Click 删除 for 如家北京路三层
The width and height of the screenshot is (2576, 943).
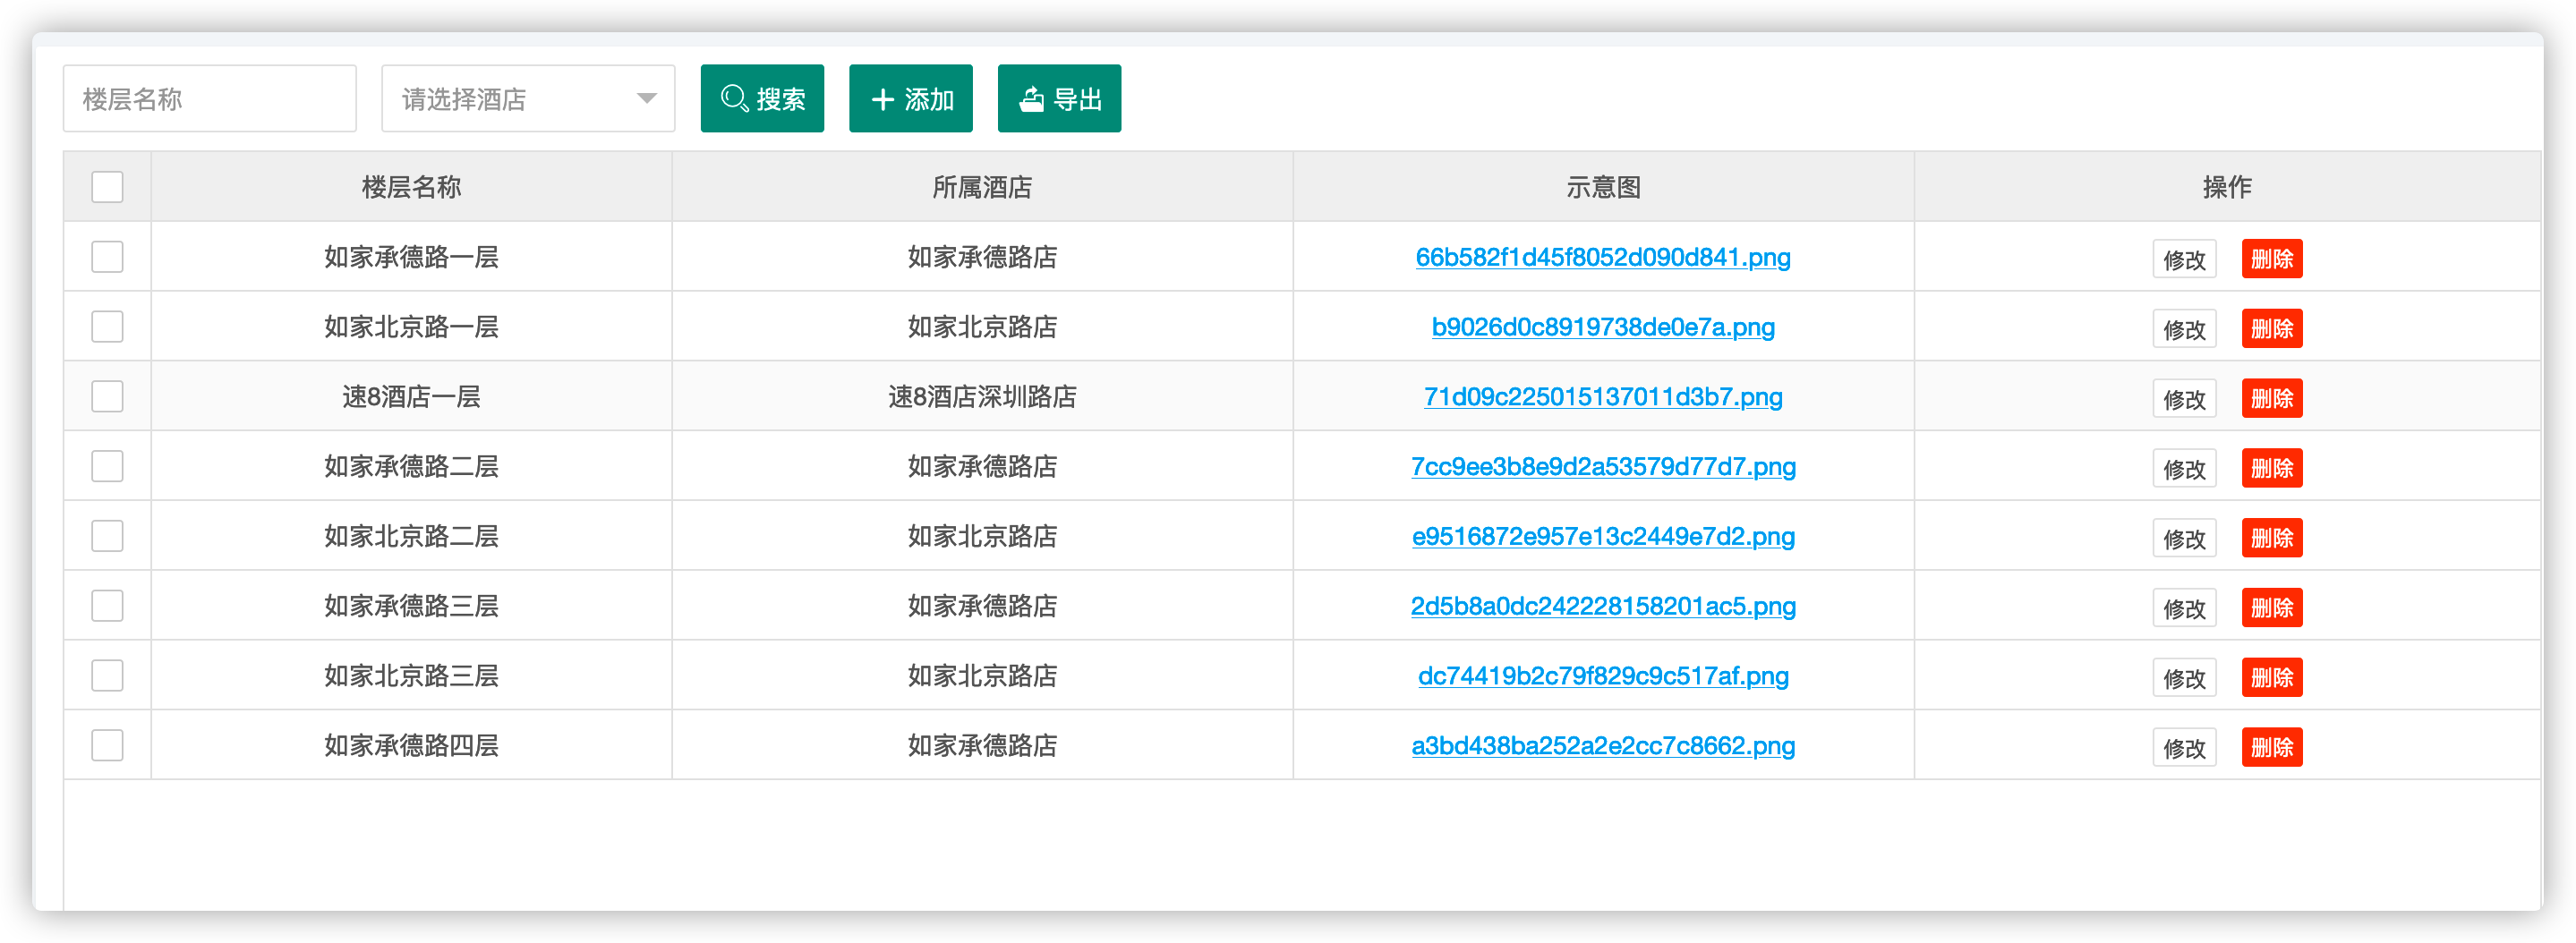coord(2271,678)
